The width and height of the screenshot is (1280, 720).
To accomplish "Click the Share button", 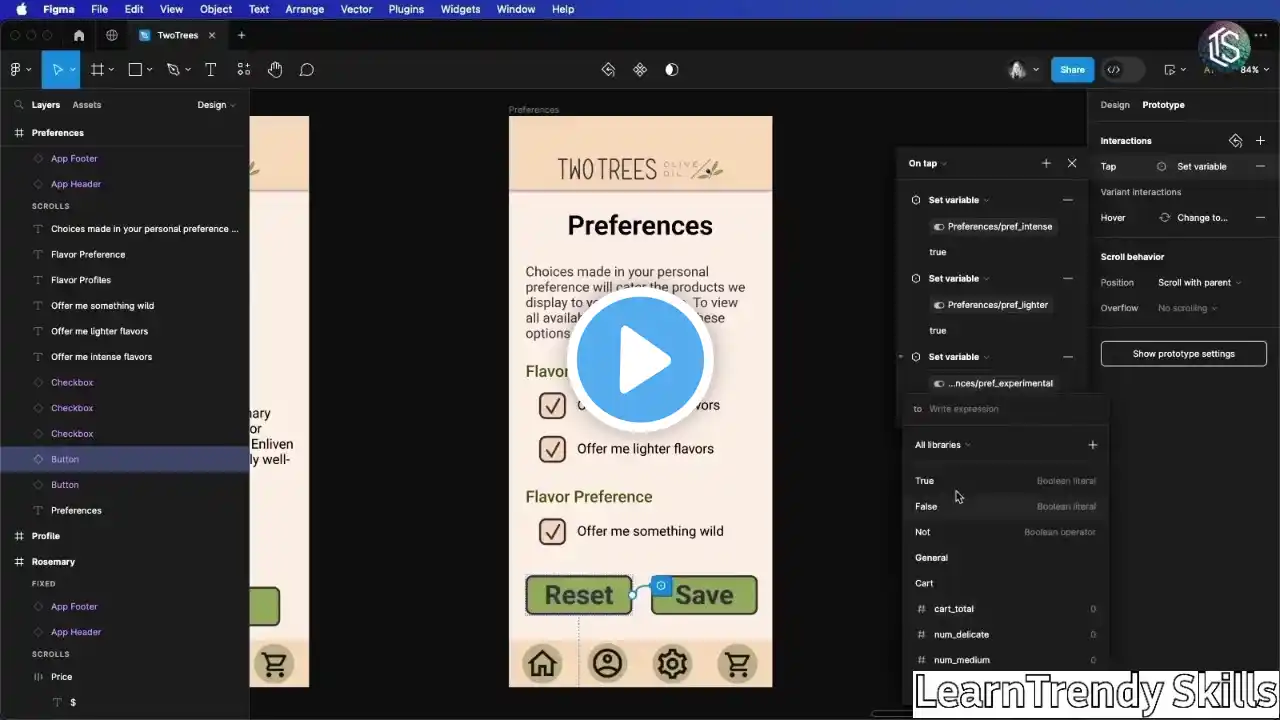I will click(x=1072, y=70).
